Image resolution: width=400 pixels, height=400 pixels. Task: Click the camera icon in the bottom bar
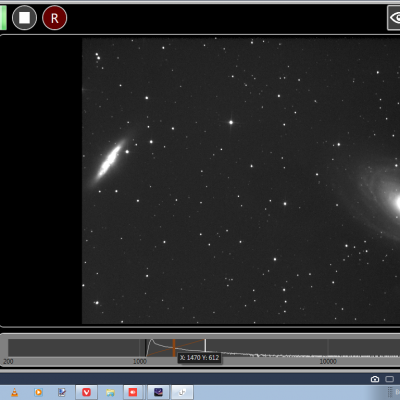pos(375,379)
